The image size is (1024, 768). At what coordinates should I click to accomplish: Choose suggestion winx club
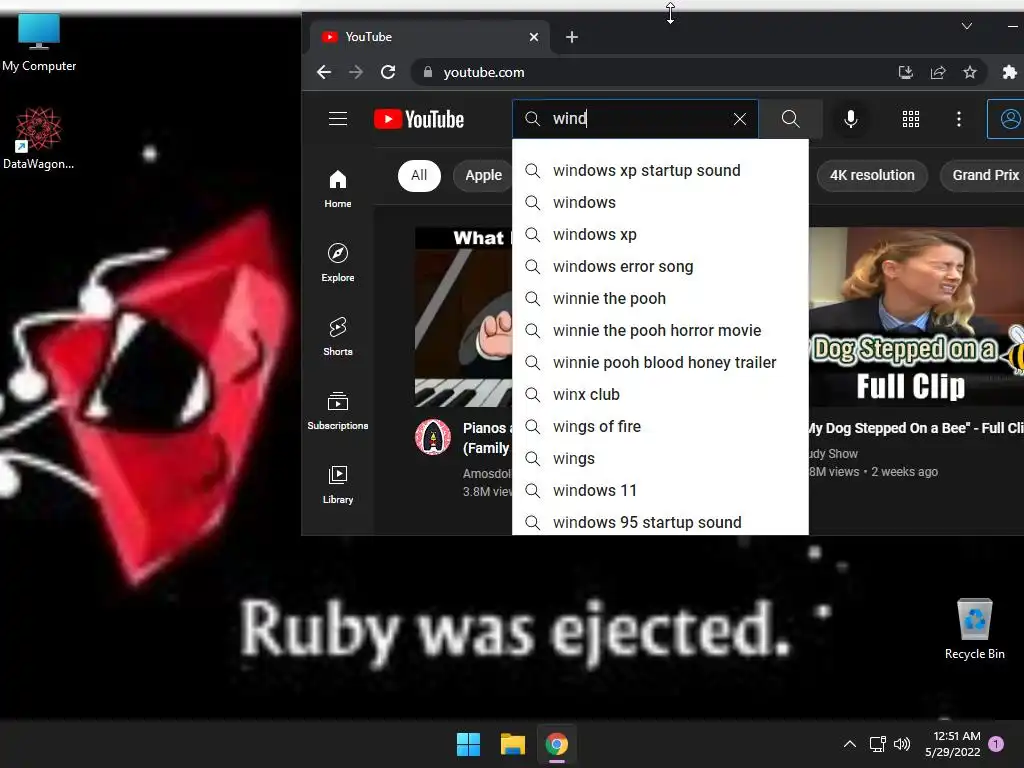tap(660, 394)
